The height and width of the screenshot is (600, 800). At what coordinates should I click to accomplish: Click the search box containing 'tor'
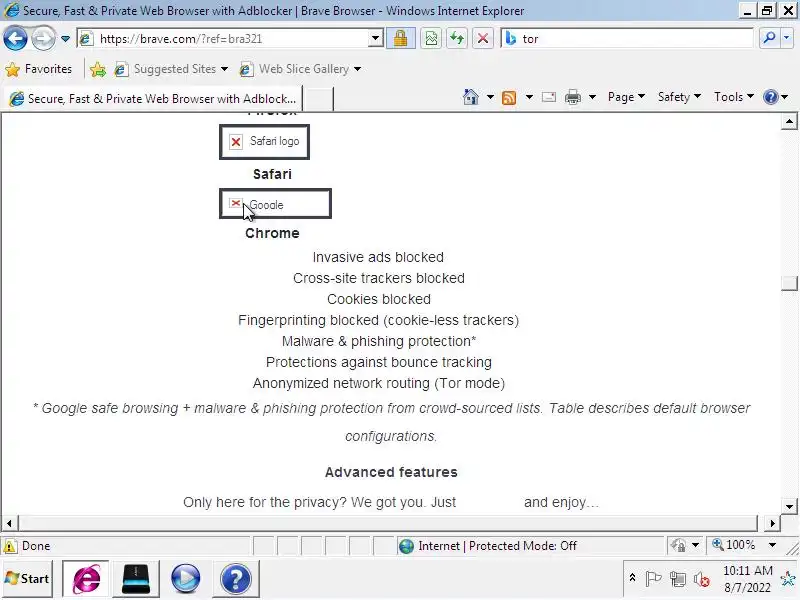(x=628, y=39)
